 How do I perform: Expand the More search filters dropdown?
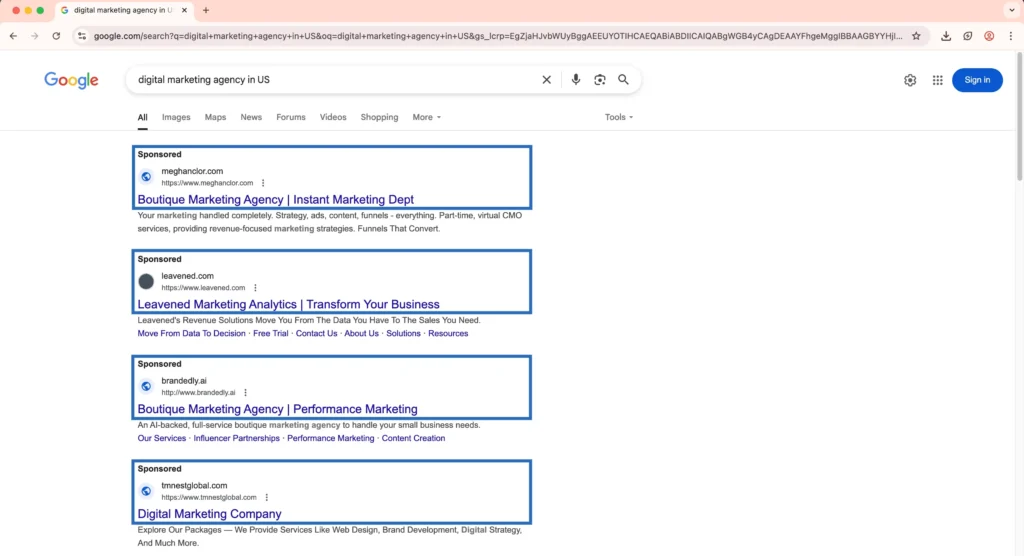[x=426, y=118]
